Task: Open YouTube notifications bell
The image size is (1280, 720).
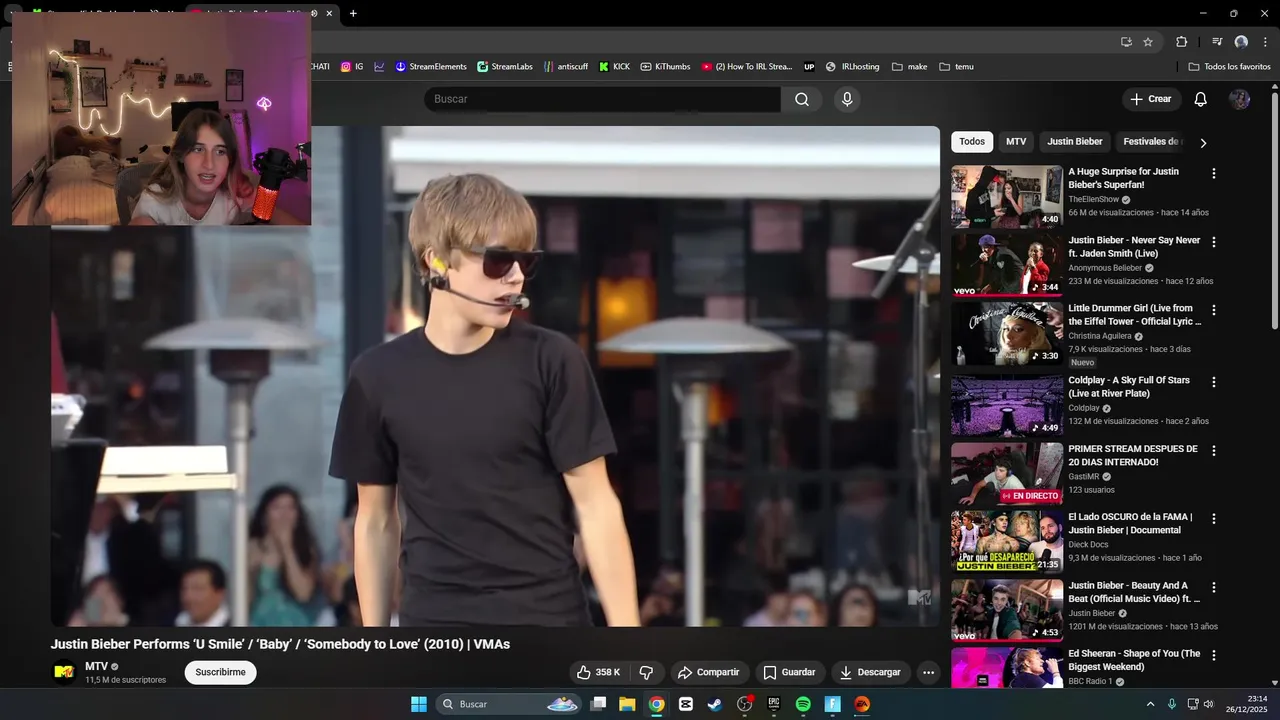Action: 1201,99
